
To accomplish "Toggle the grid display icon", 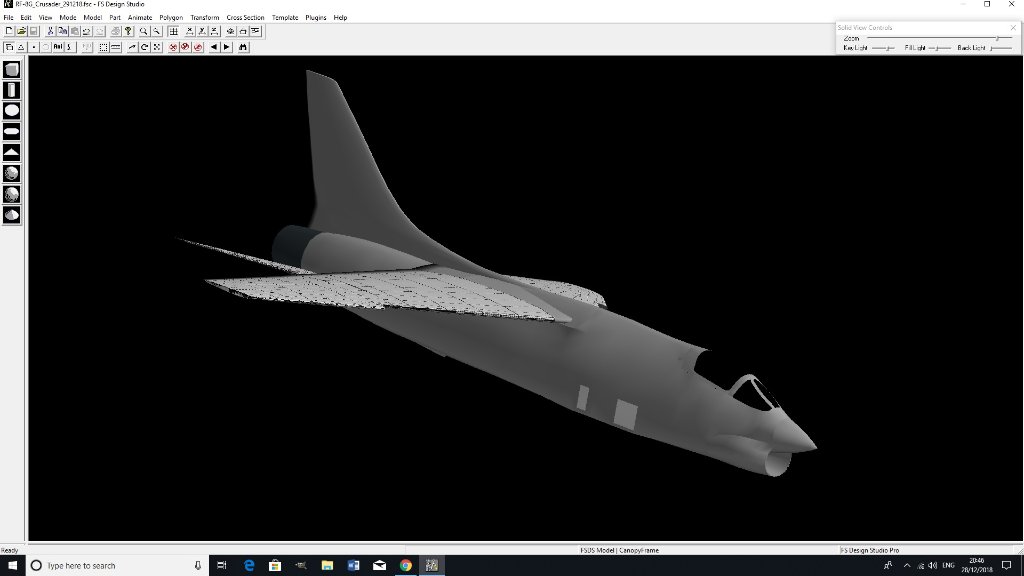I will (x=173, y=32).
